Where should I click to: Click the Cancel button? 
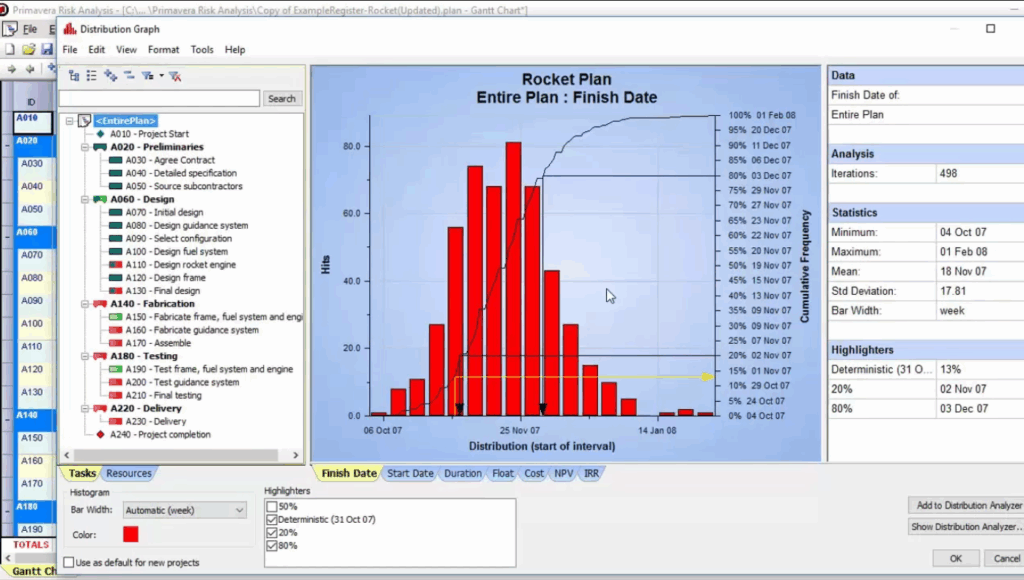(x=1006, y=558)
